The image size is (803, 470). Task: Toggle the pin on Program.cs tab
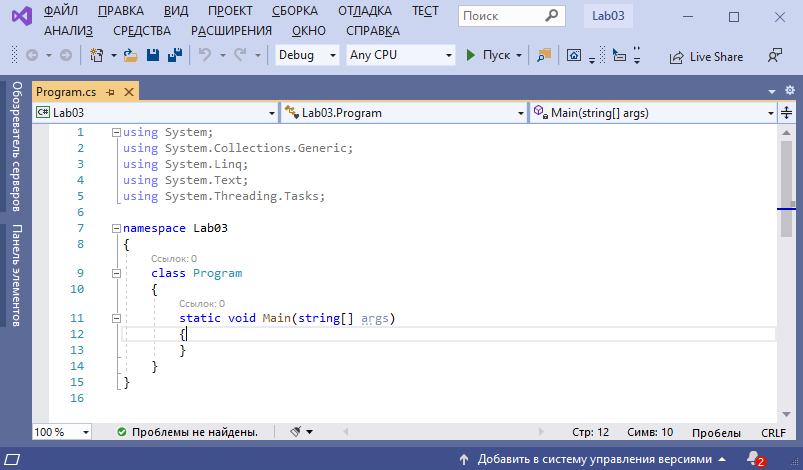point(110,92)
